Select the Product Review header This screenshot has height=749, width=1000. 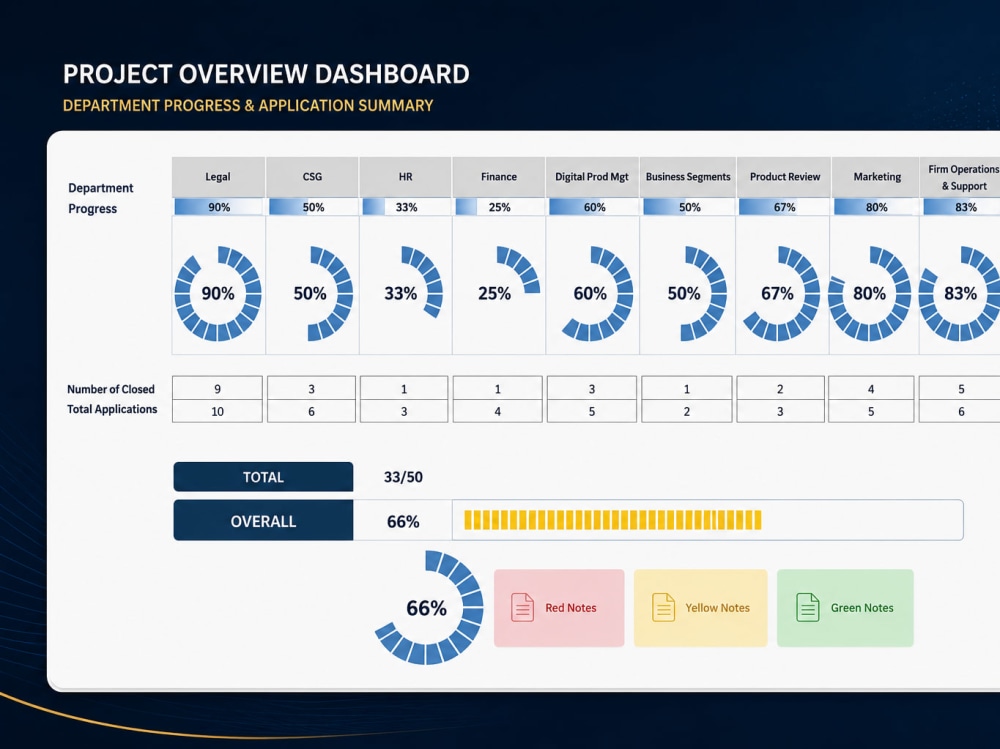[784, 177]
